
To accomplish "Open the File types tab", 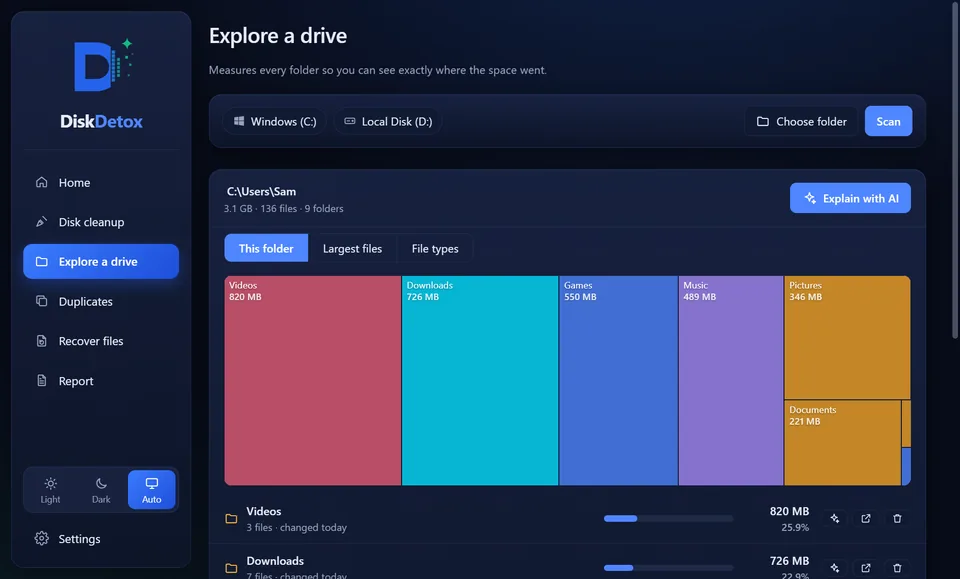I will [435, 248].
